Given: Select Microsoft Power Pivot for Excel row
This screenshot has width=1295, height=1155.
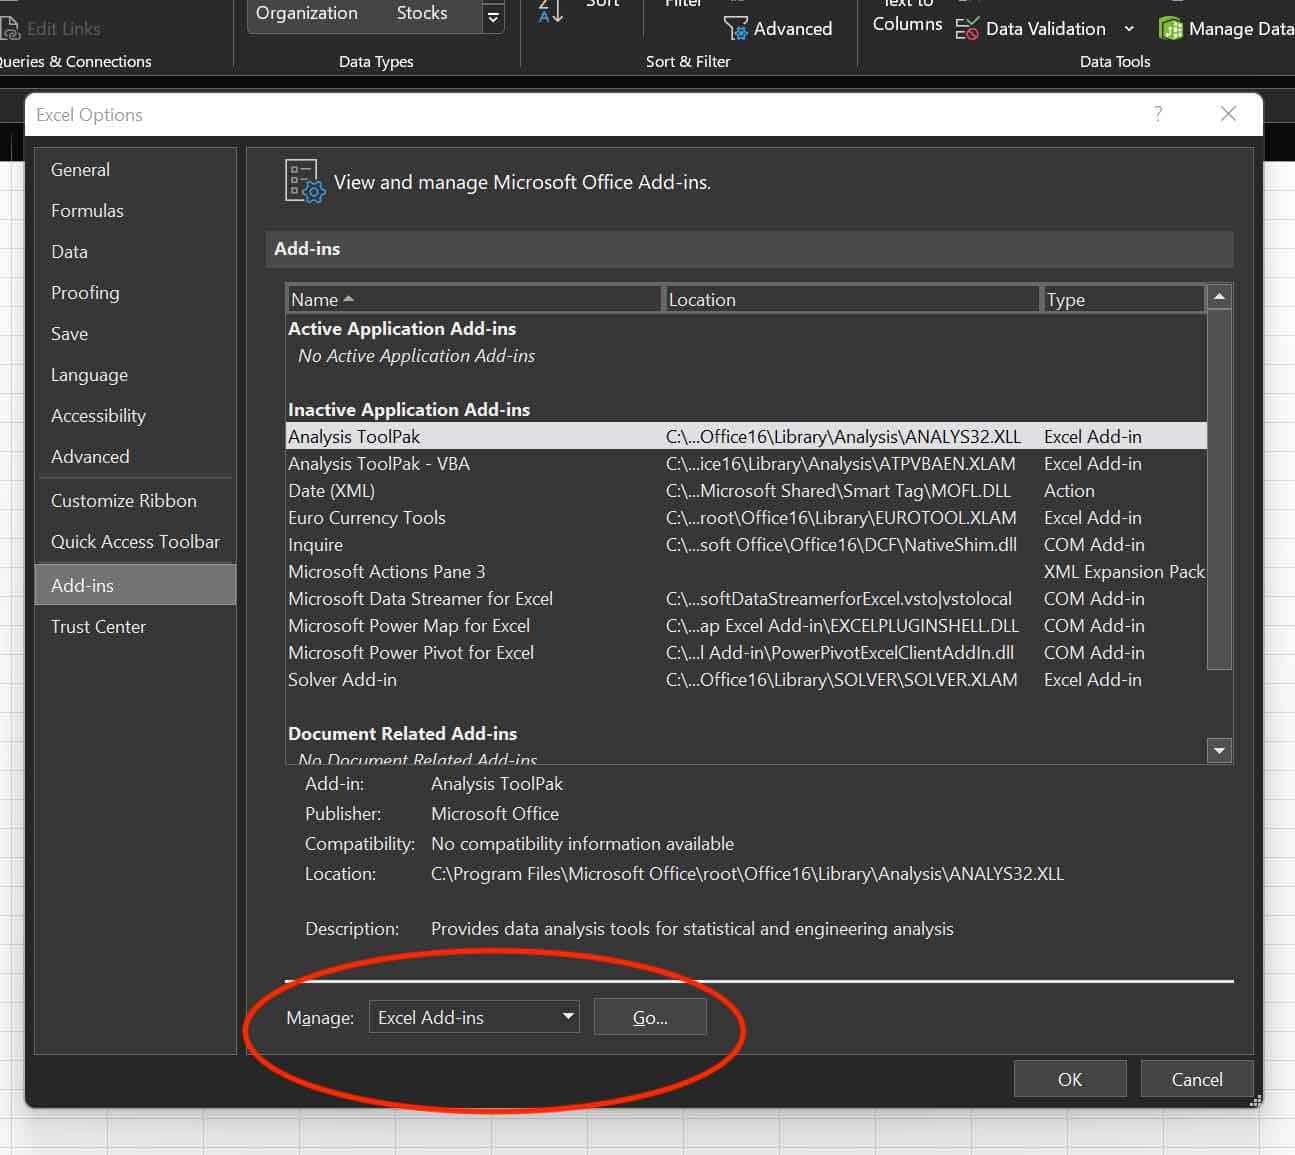Looking at the screenshot, I should tap(411, 653).
